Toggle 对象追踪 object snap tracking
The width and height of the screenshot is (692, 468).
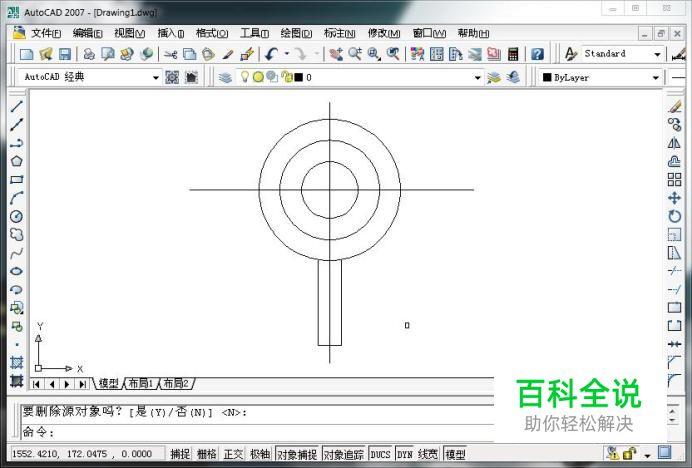point(344,454)
